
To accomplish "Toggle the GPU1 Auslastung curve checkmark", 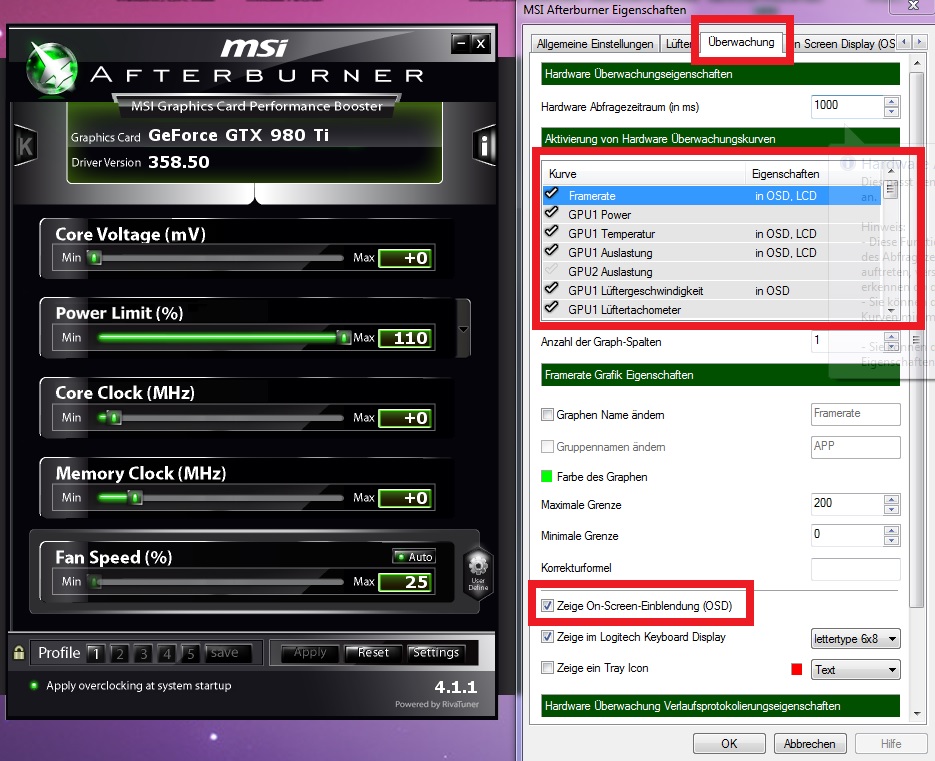I will (x=552, y=250).
